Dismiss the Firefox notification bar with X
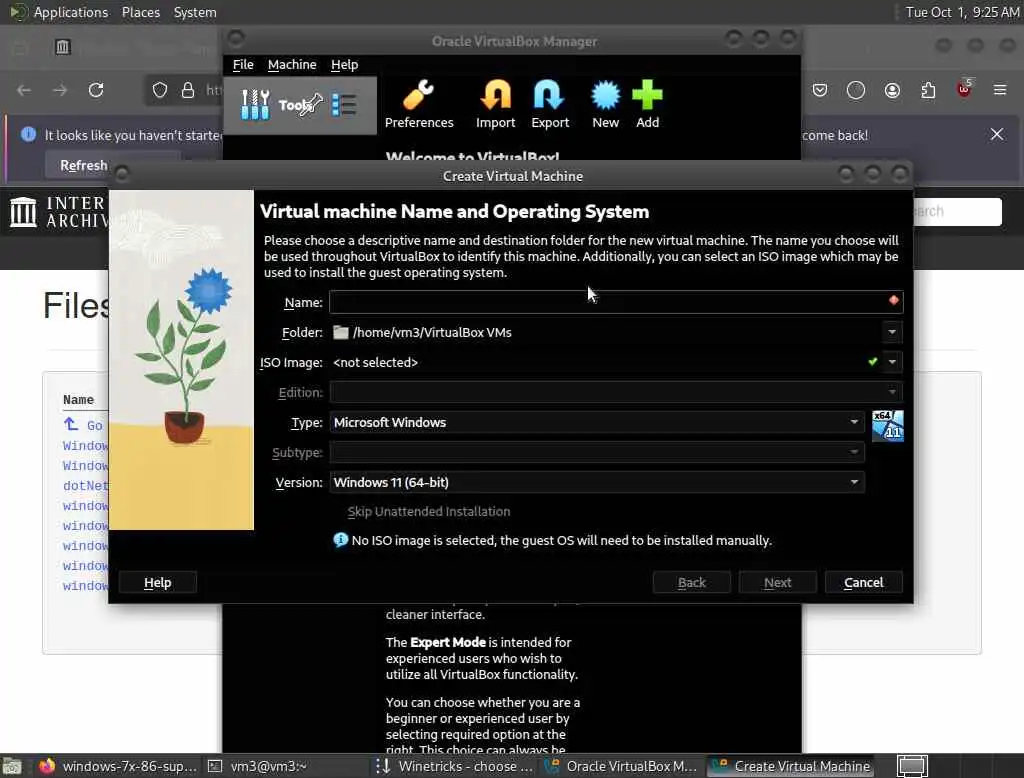1024x778 pixels. tap(997, 134)
